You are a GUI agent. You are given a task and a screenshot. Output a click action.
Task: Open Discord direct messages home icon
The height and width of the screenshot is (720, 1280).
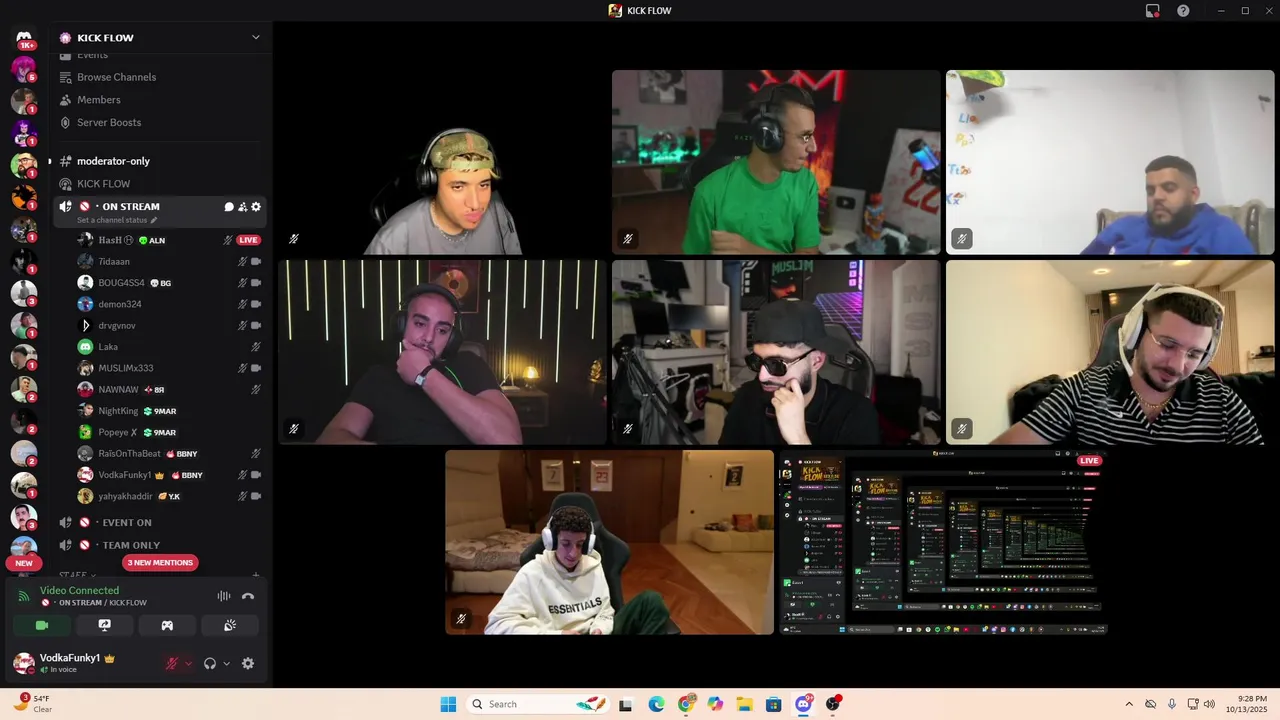coord(24,38)
